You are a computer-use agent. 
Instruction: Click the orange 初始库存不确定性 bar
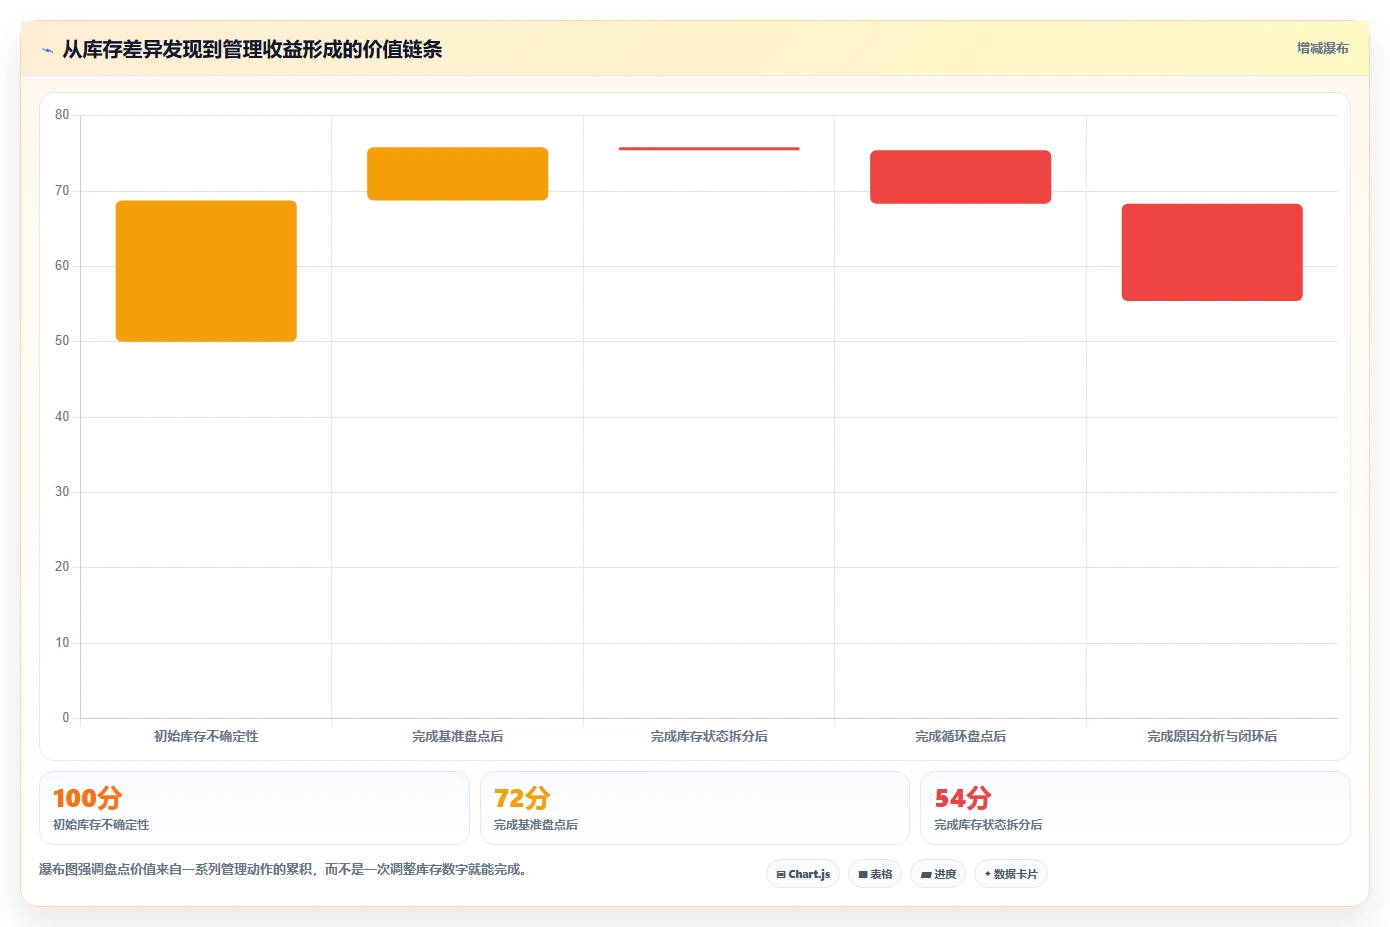[x=206, y=271]
